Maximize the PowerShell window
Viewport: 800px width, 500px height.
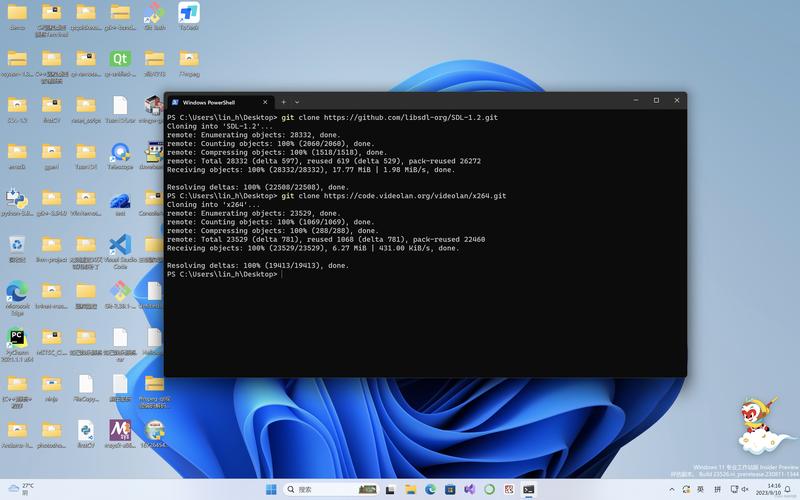pyautogui.click(x=656, y=101)
